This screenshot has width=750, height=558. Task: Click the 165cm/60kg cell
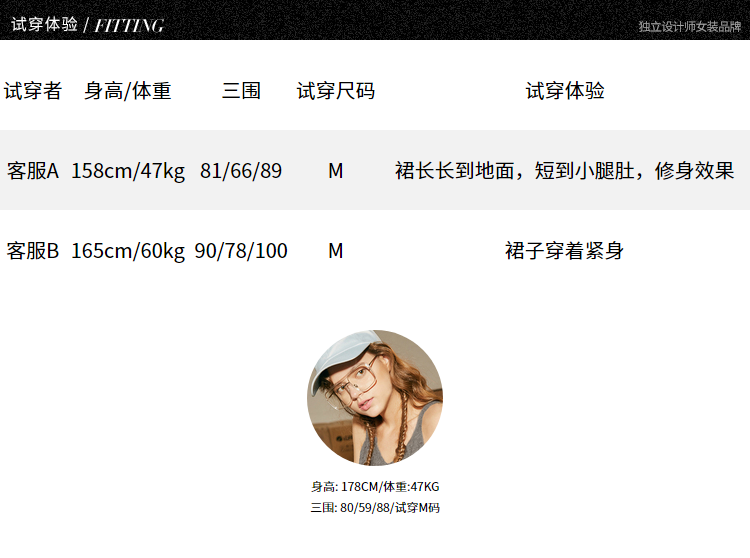pyautogui.click(x=128, y=251)
